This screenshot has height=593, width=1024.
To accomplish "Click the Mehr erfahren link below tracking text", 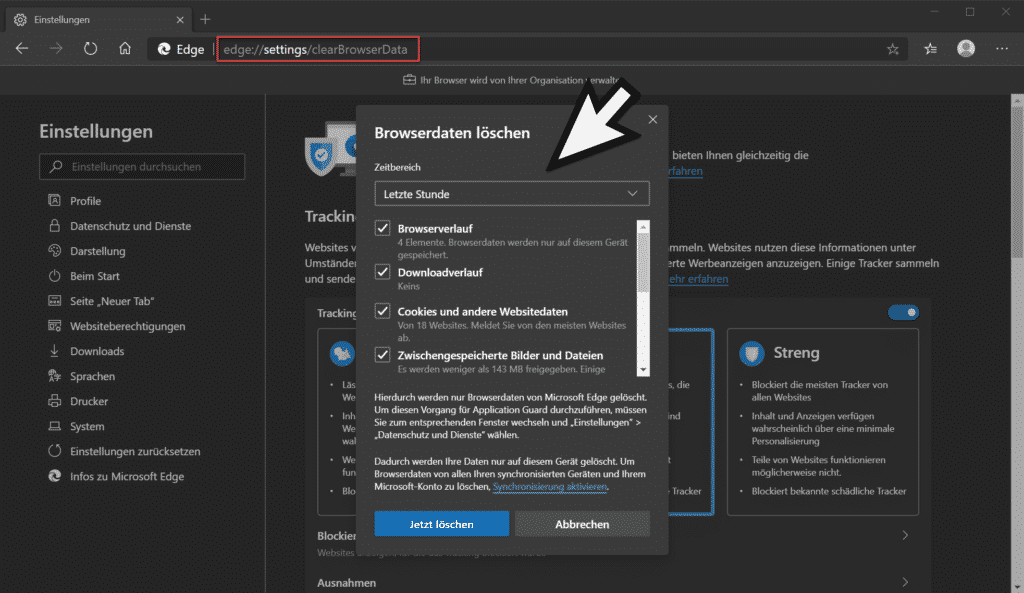I will tap(697, 279).
